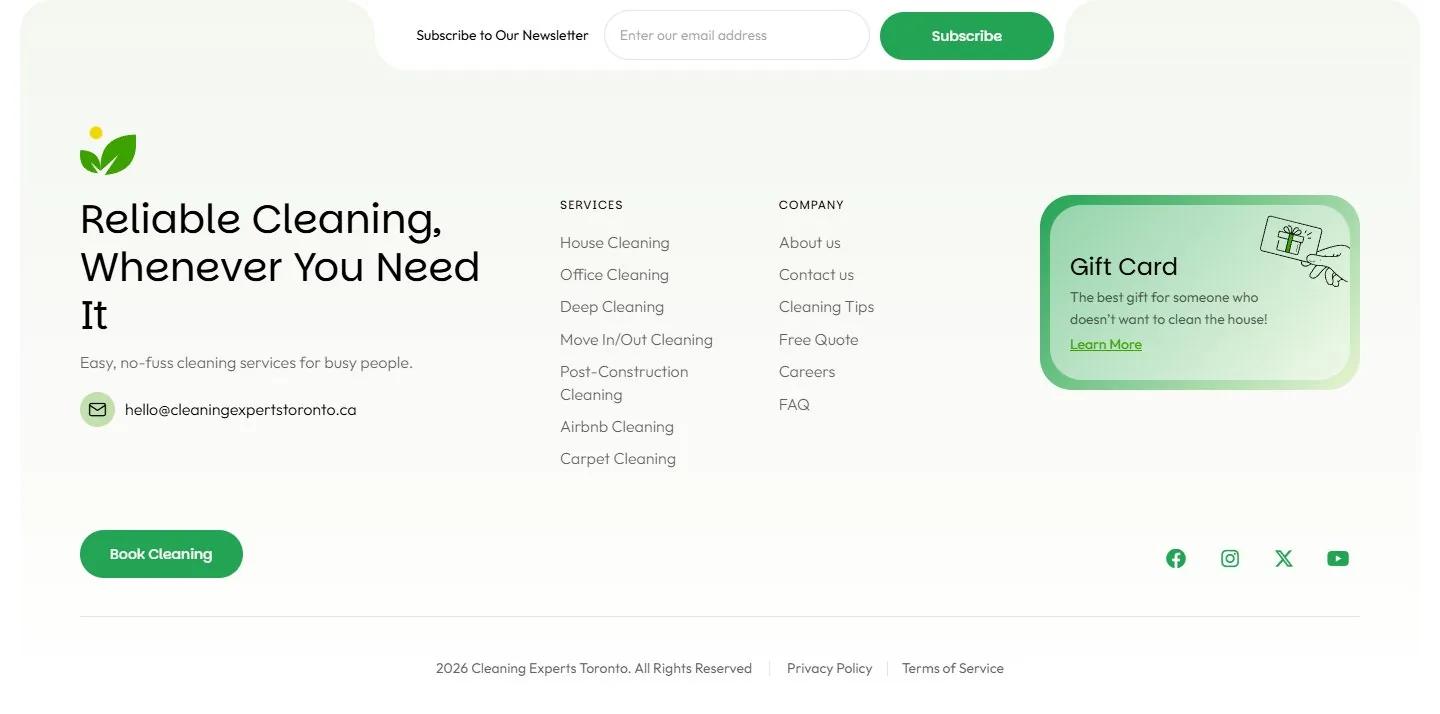
Task: Open the Post-Construction Cleaning link
Action: [624, 383]
